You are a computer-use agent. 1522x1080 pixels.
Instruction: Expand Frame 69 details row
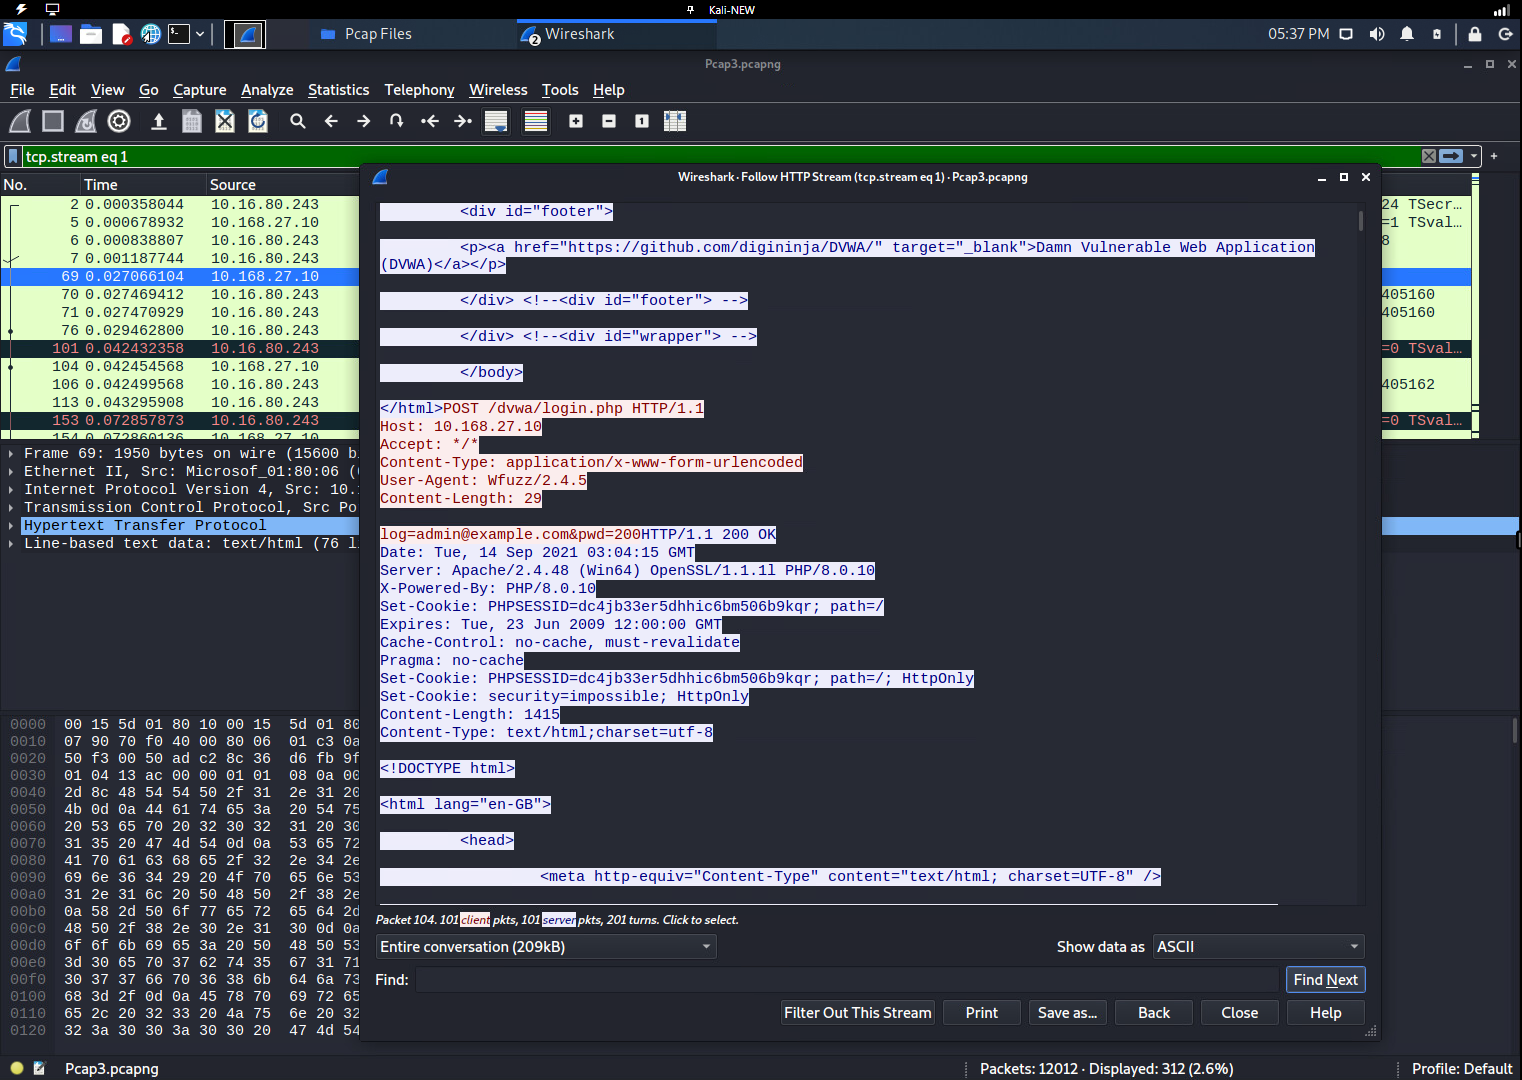coord(11,453)
